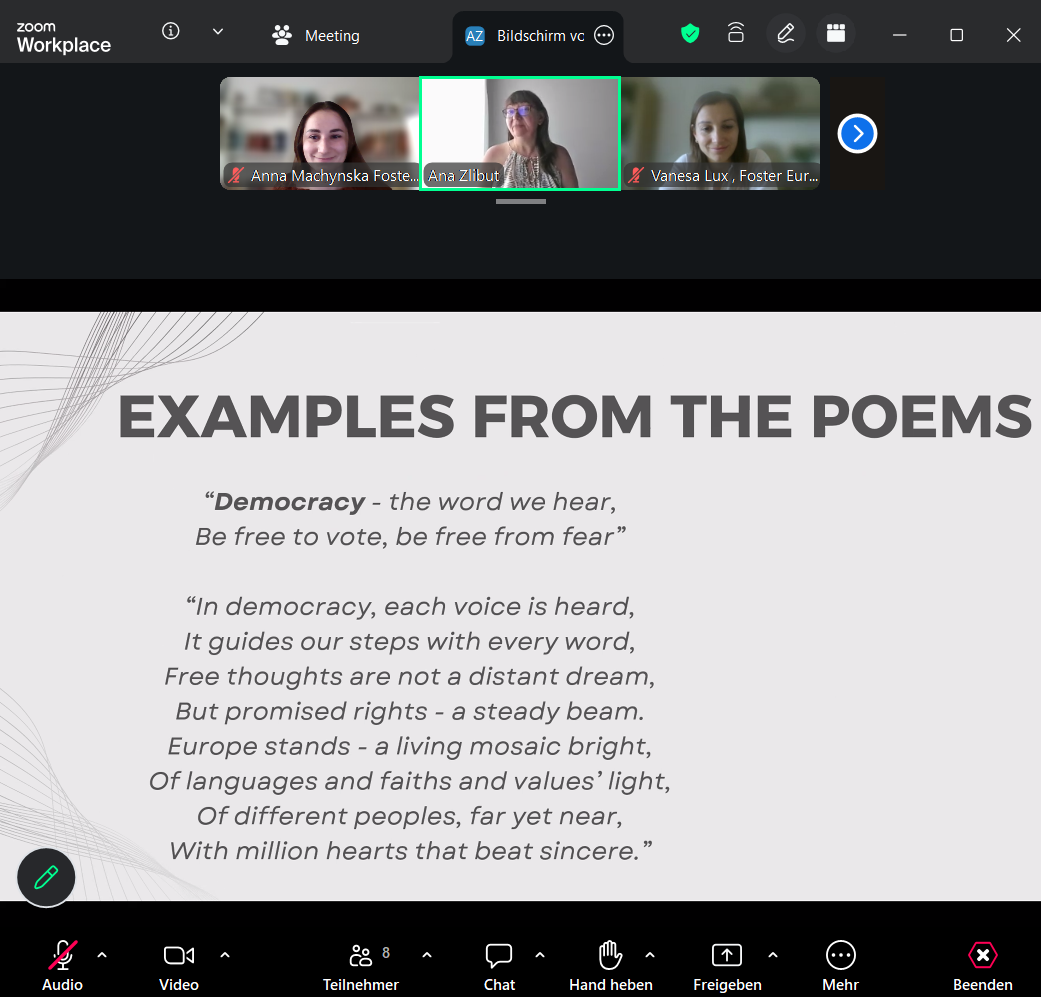Change the view layout icon
This screenshot has height=997, width=1041.
[x=836, y=33]
